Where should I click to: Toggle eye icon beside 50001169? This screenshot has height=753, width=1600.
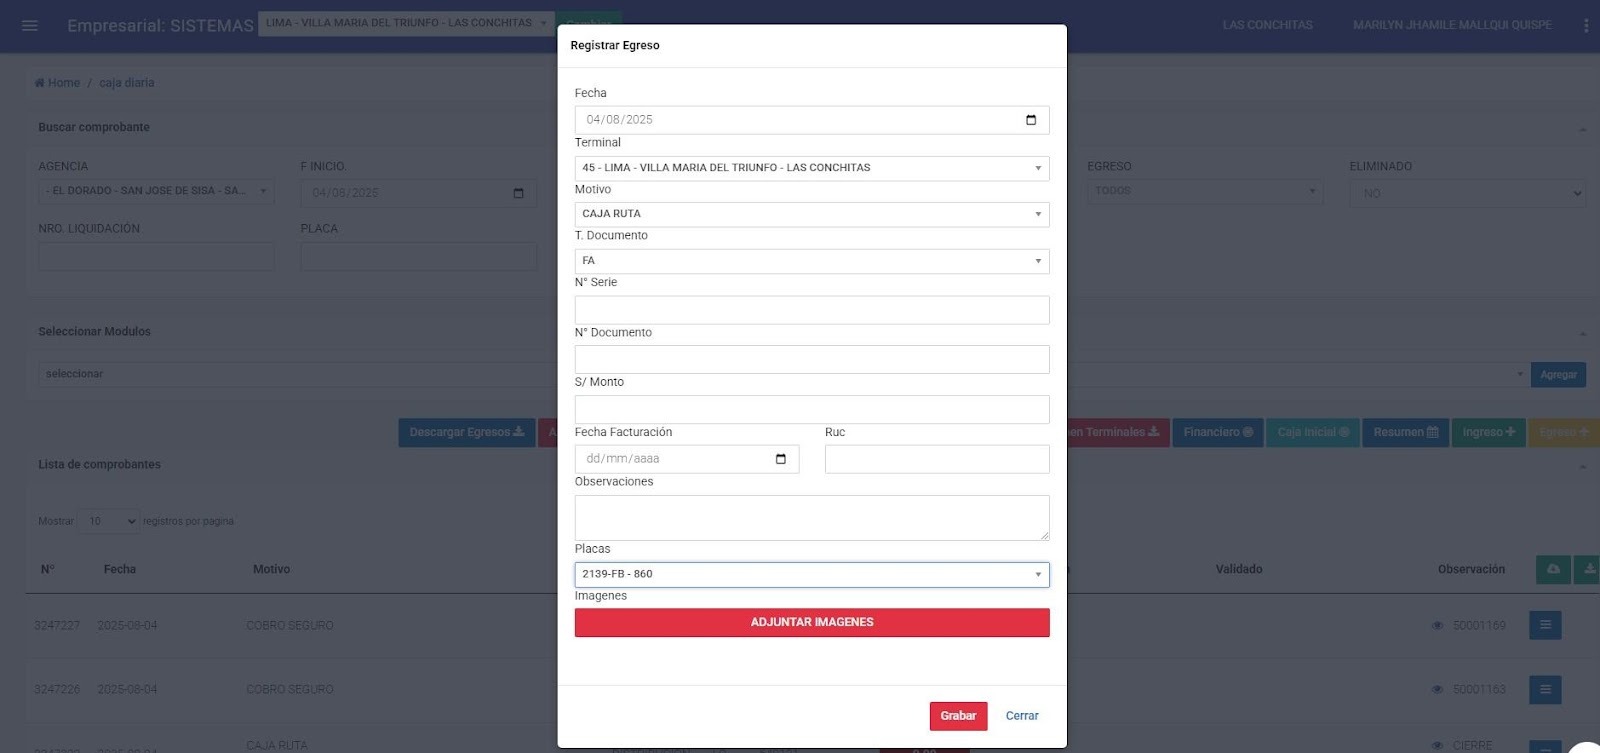coord(1437,626)
